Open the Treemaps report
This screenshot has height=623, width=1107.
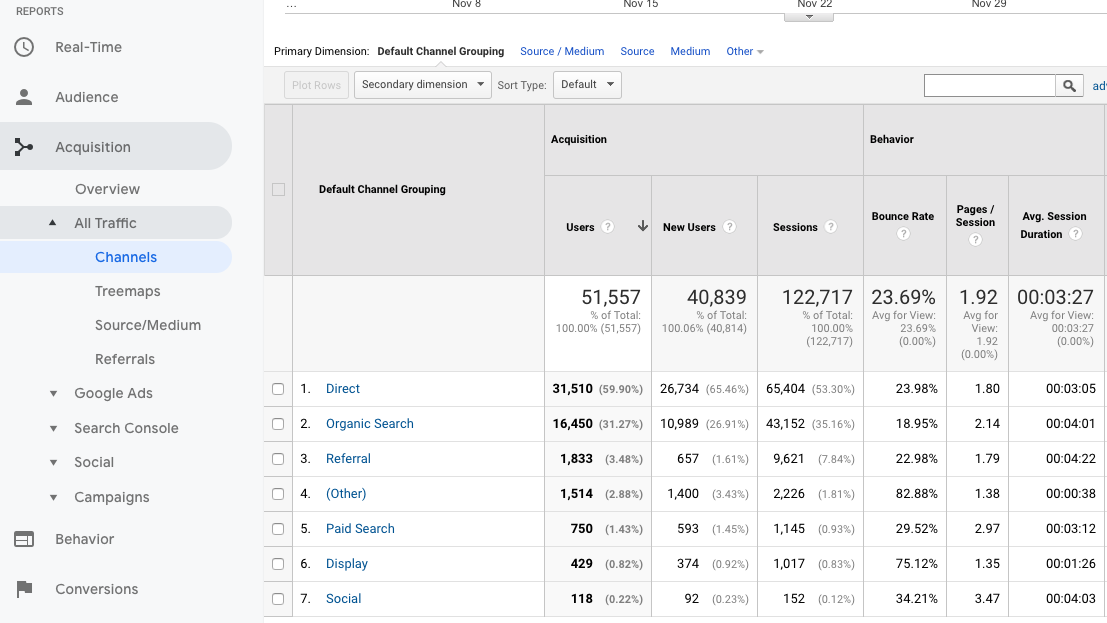pos(128,291)
